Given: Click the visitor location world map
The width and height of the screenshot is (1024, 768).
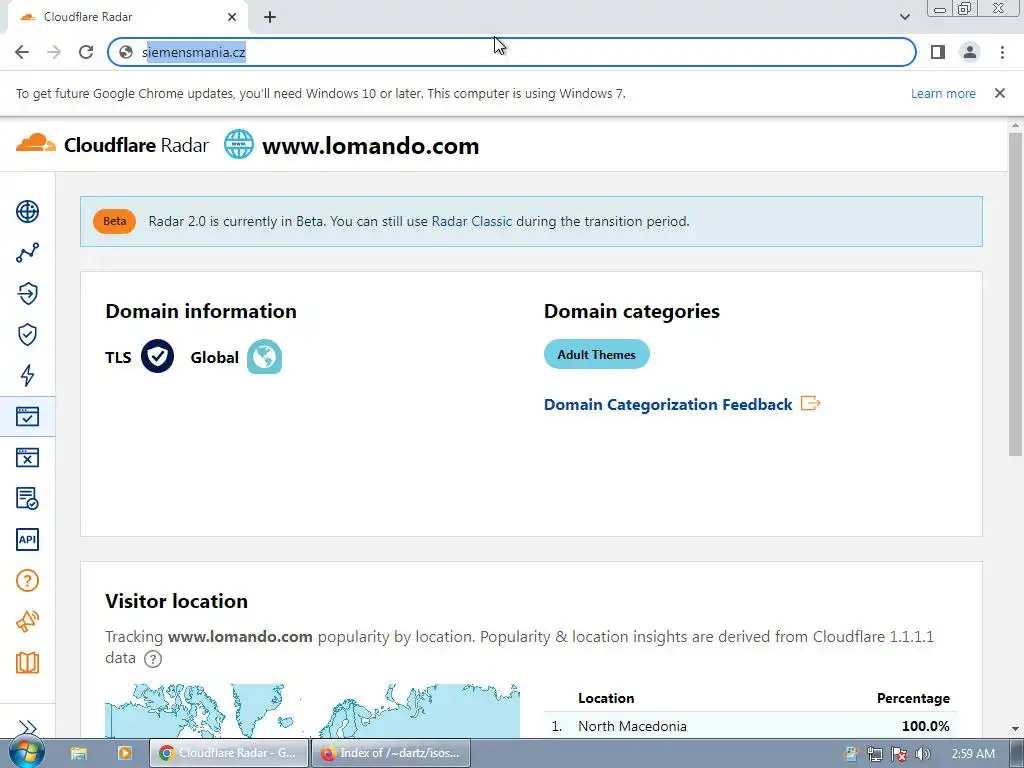Looking at the screenshot, I should 312,711.
